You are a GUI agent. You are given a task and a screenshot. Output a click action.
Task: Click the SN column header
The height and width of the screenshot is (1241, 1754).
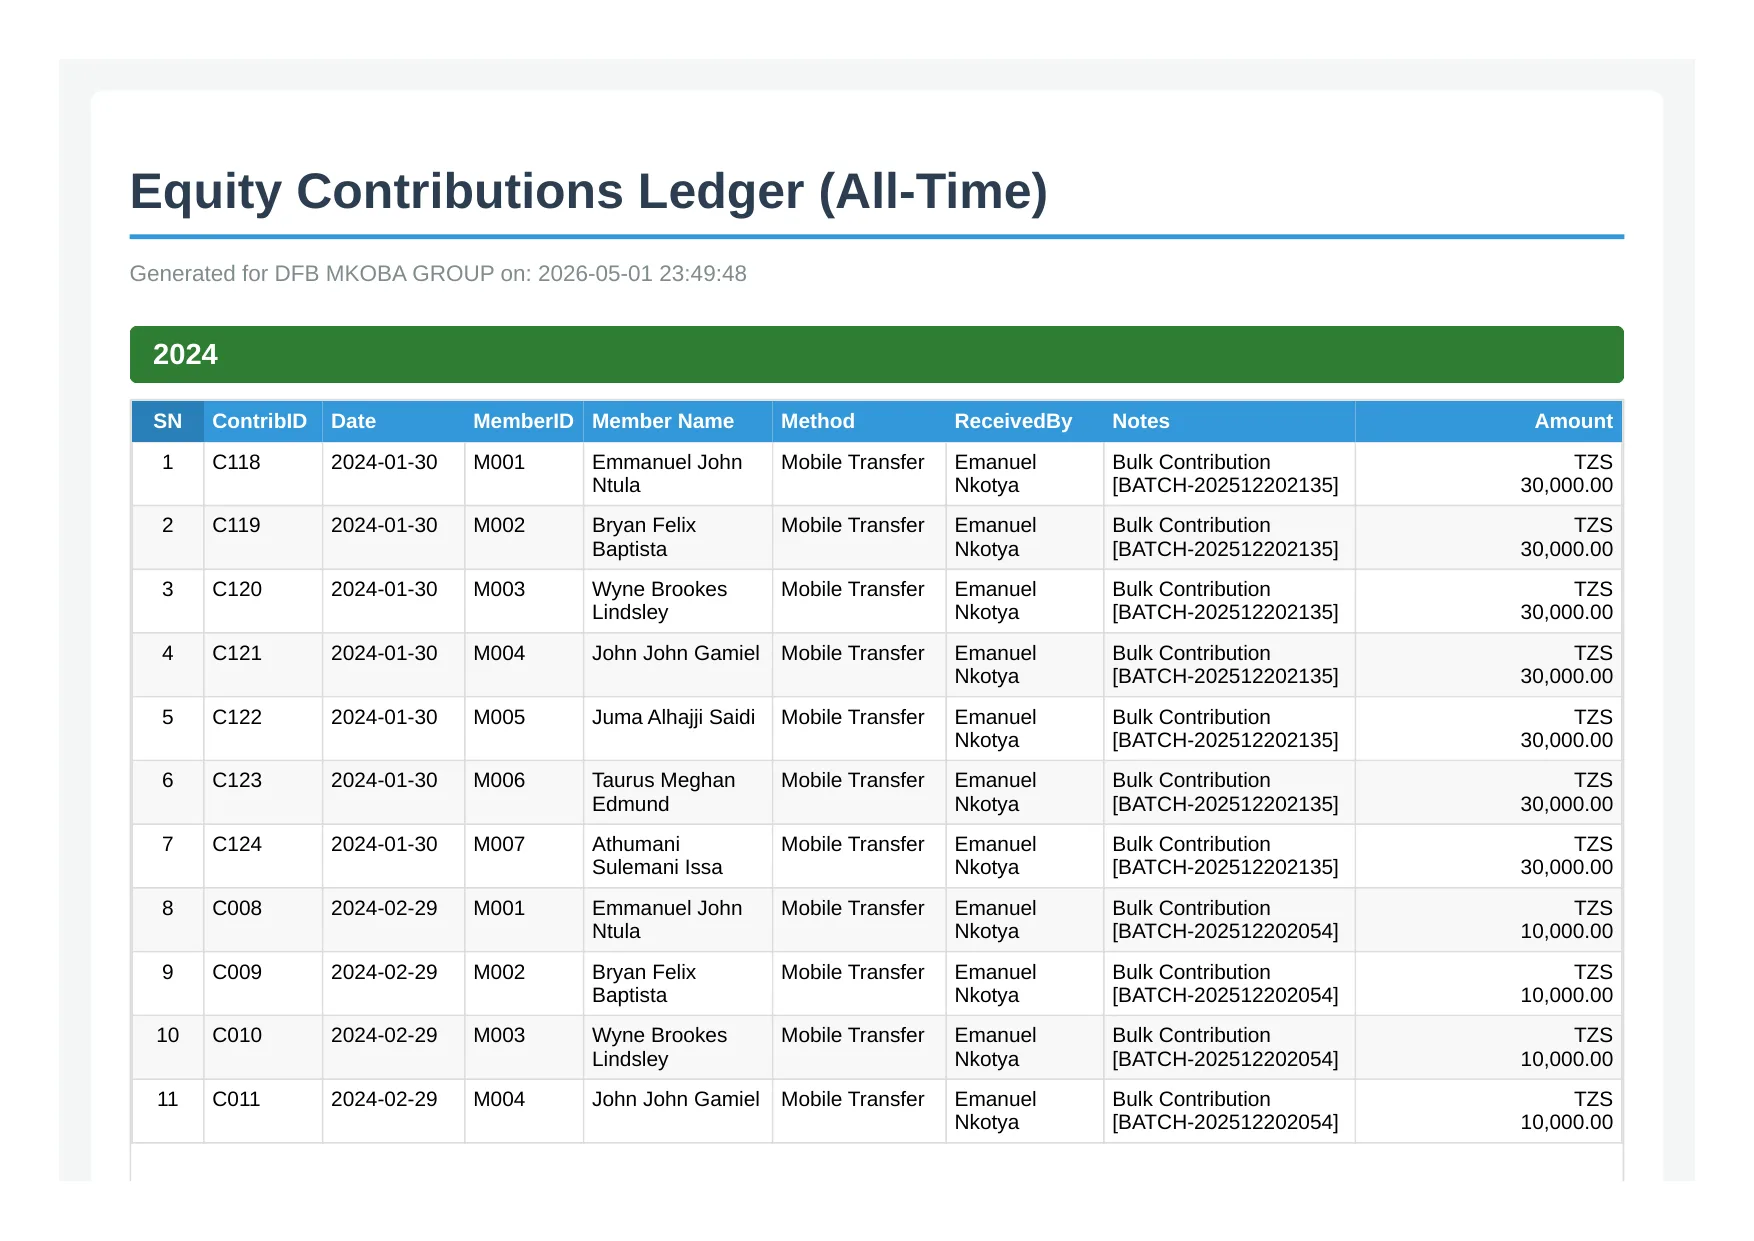(167, 421)
